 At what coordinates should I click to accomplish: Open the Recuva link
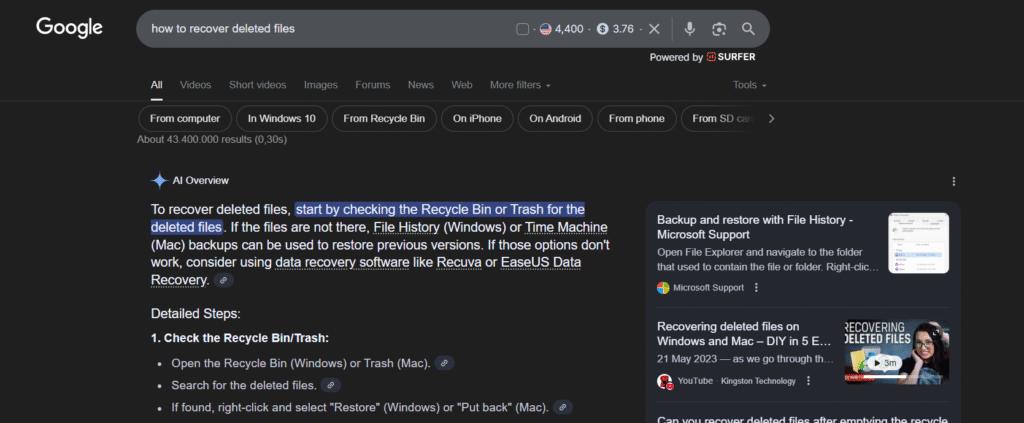point(458,262)
